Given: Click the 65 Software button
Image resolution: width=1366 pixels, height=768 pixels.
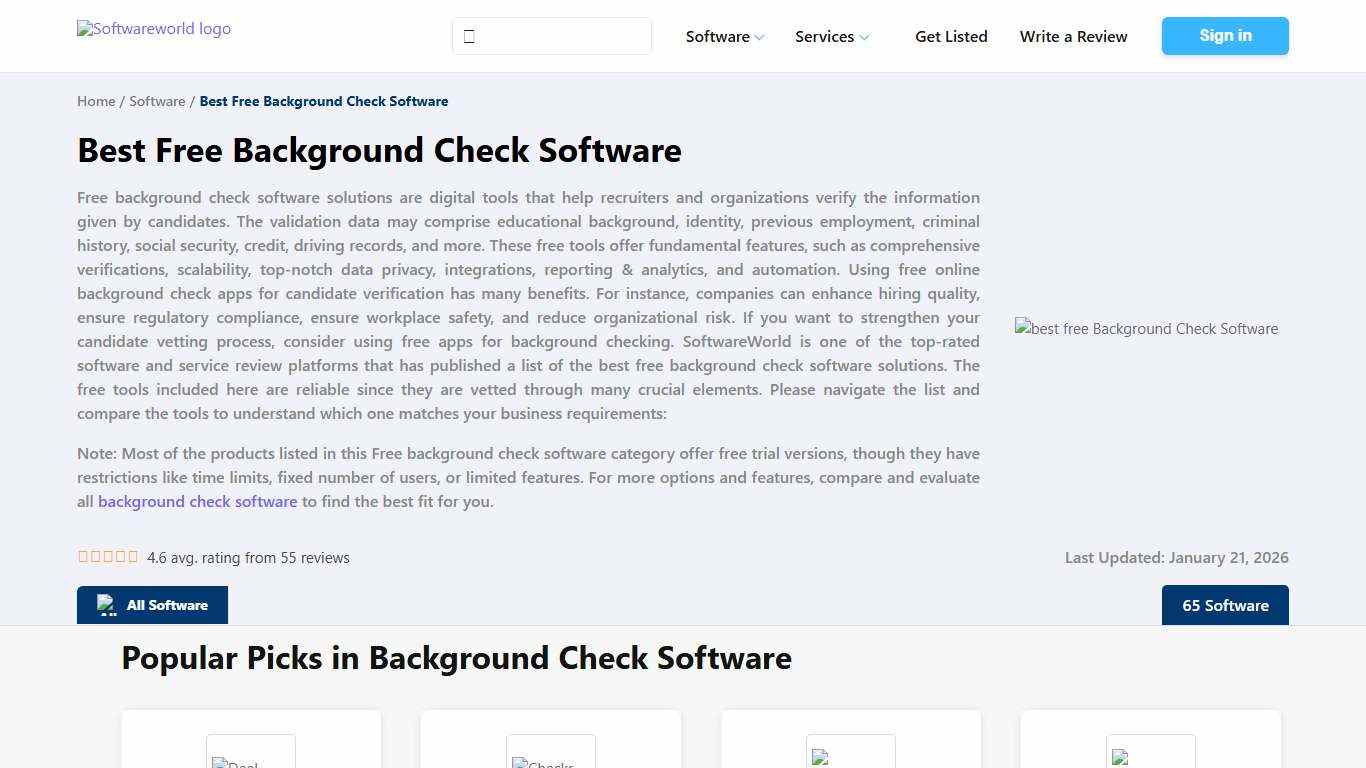Looking at the screenshot, I should pos(1225,605).
